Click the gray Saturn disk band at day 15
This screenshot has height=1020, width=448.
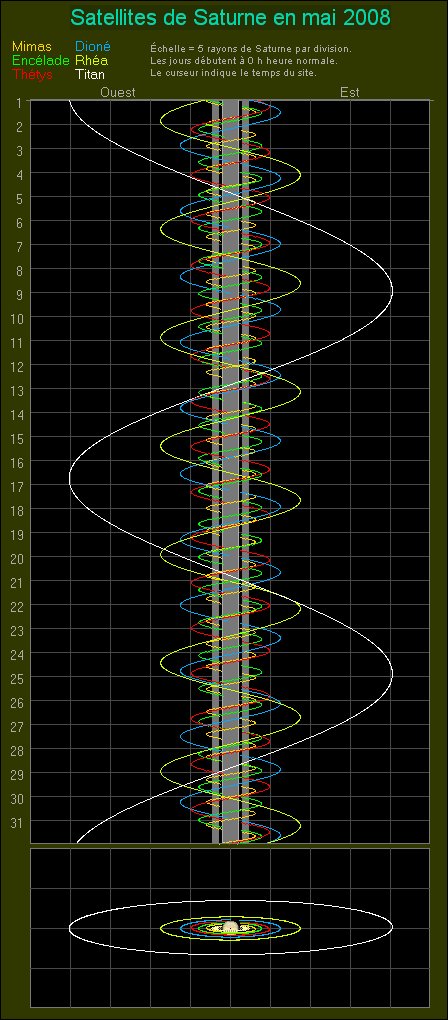tap(230, 439)
